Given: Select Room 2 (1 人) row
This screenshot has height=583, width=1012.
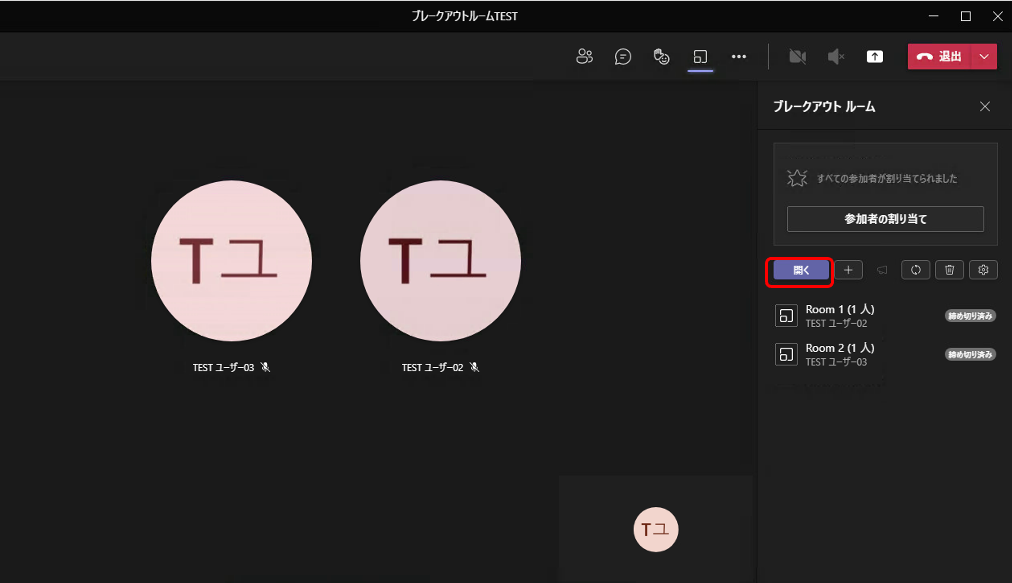Looking at the screenshot, I should point(885,354).
